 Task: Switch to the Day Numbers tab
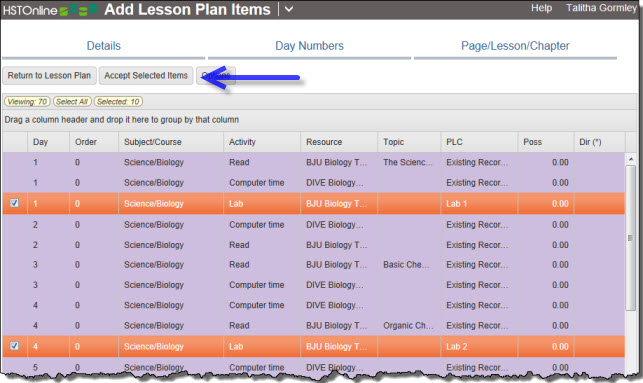pyautogui.click(x=309, y=46)
